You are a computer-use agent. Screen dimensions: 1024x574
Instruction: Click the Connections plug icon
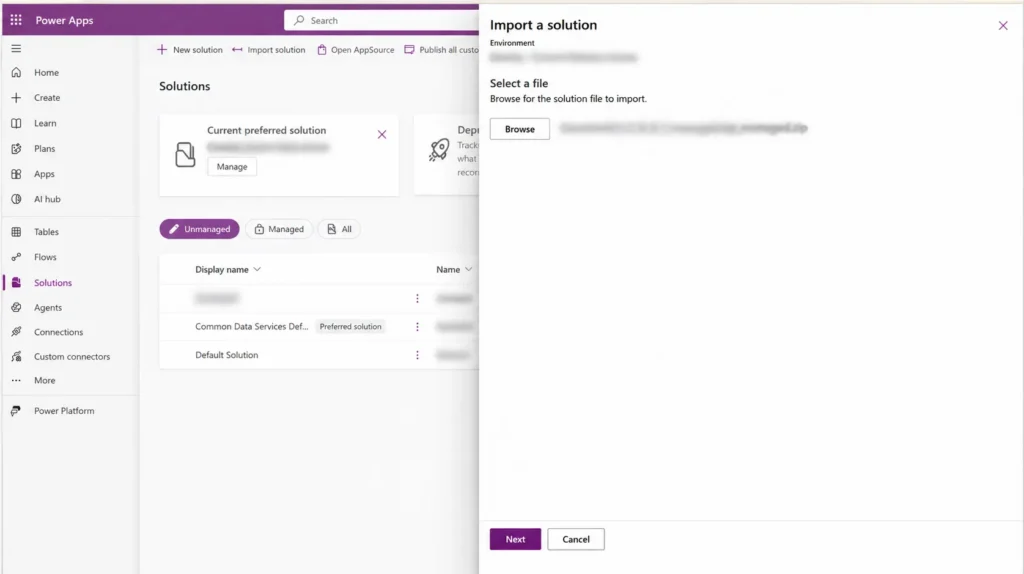pos(16,332)
